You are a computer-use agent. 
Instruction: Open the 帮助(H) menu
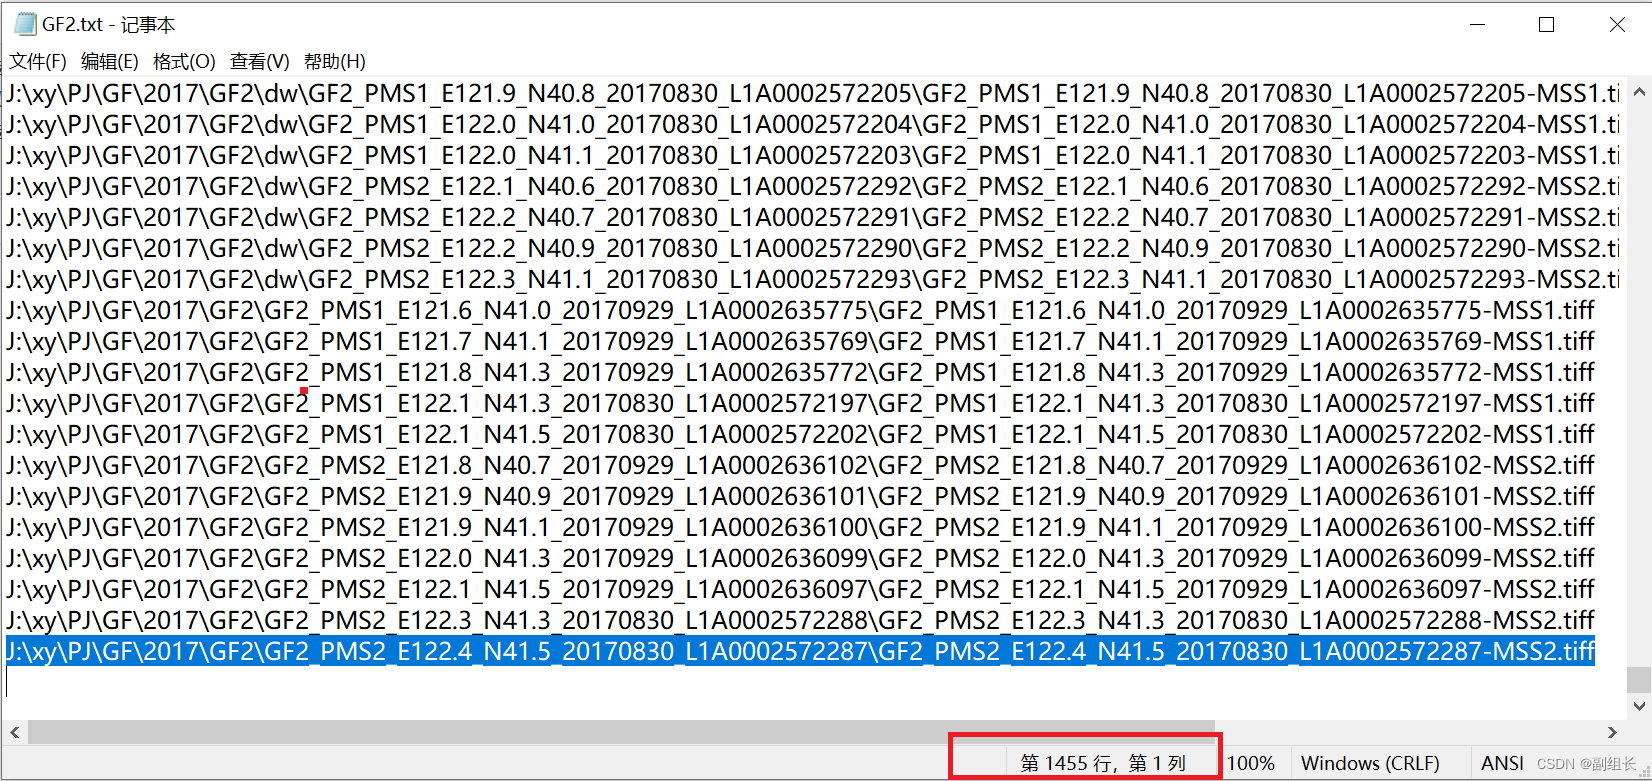[x=335, y=62]
